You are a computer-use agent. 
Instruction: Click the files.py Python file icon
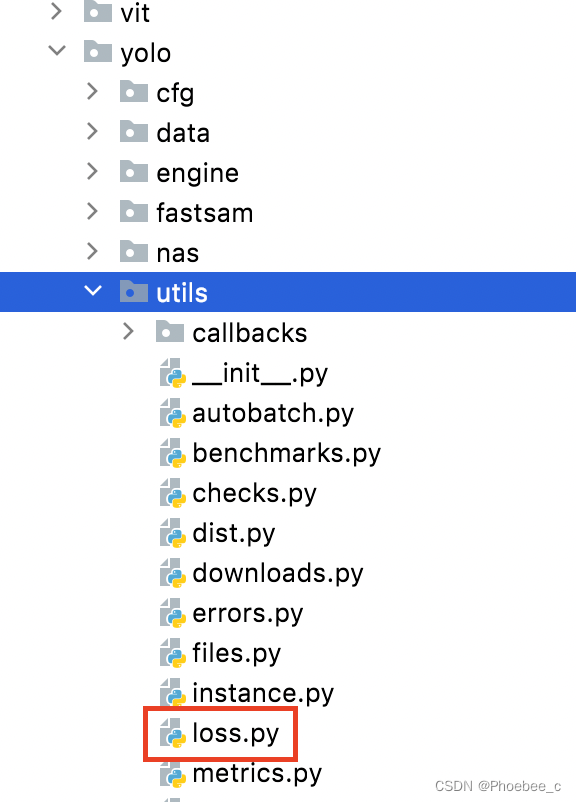pos(173,653)
